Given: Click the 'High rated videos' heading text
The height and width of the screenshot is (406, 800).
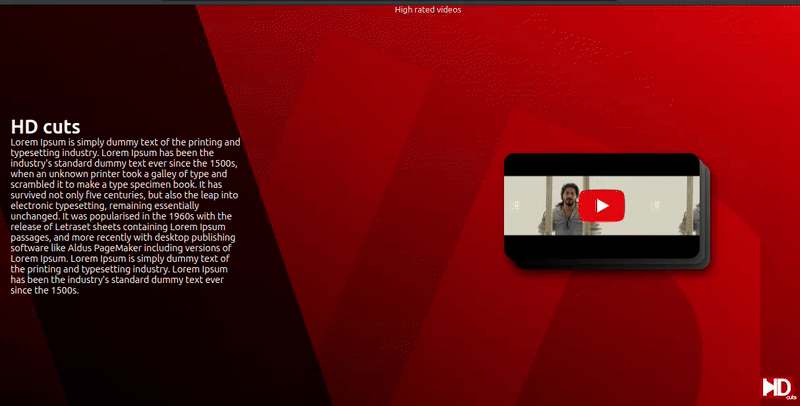Looking at the screenshot, I should click(x=428, y=10).
